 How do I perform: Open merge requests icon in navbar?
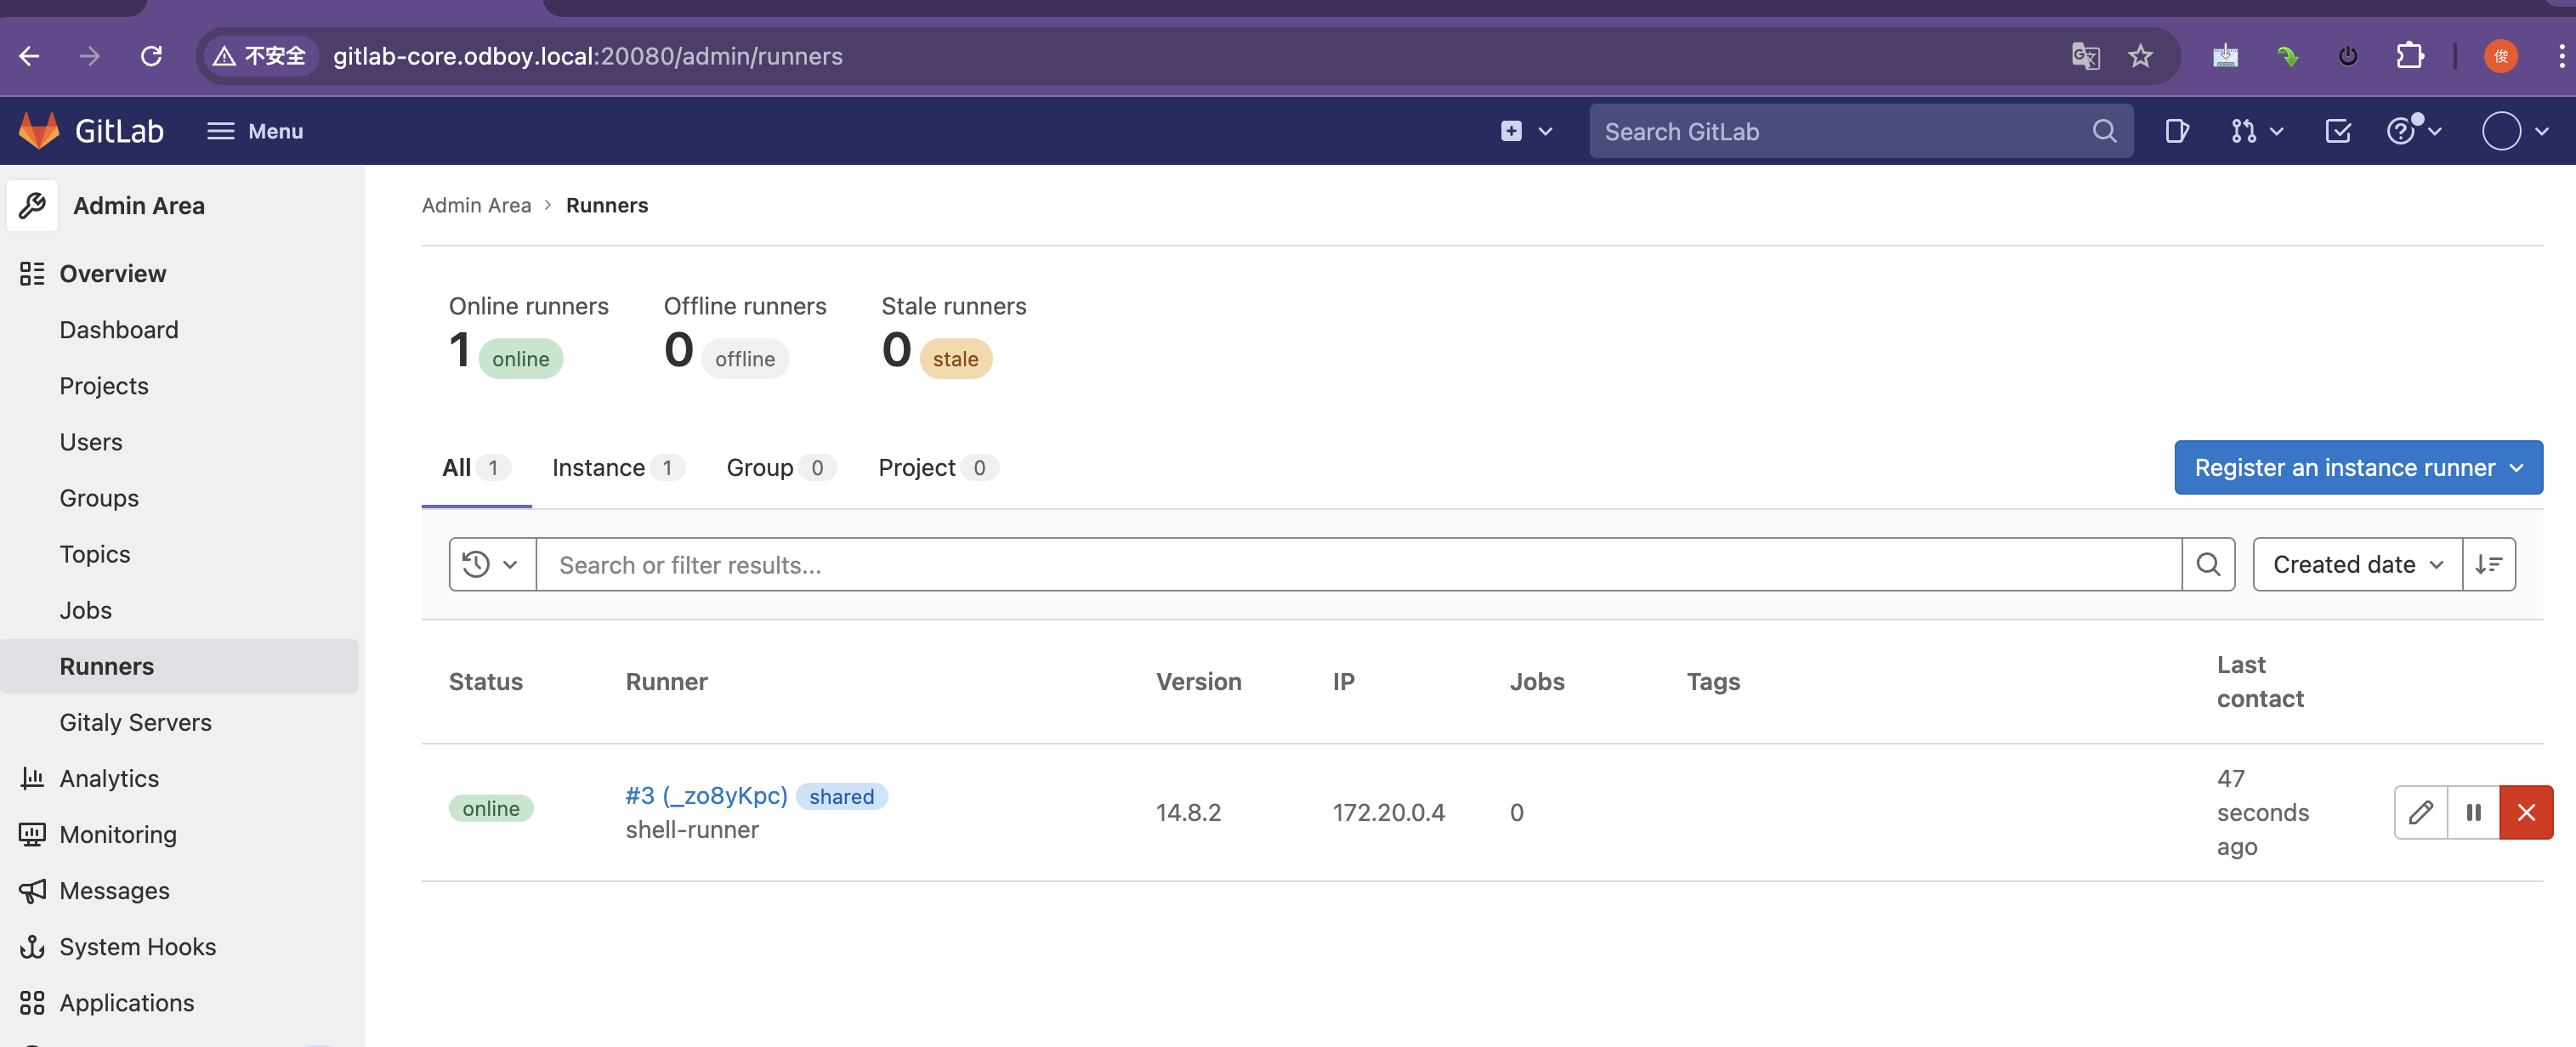tap(2244, 131)
